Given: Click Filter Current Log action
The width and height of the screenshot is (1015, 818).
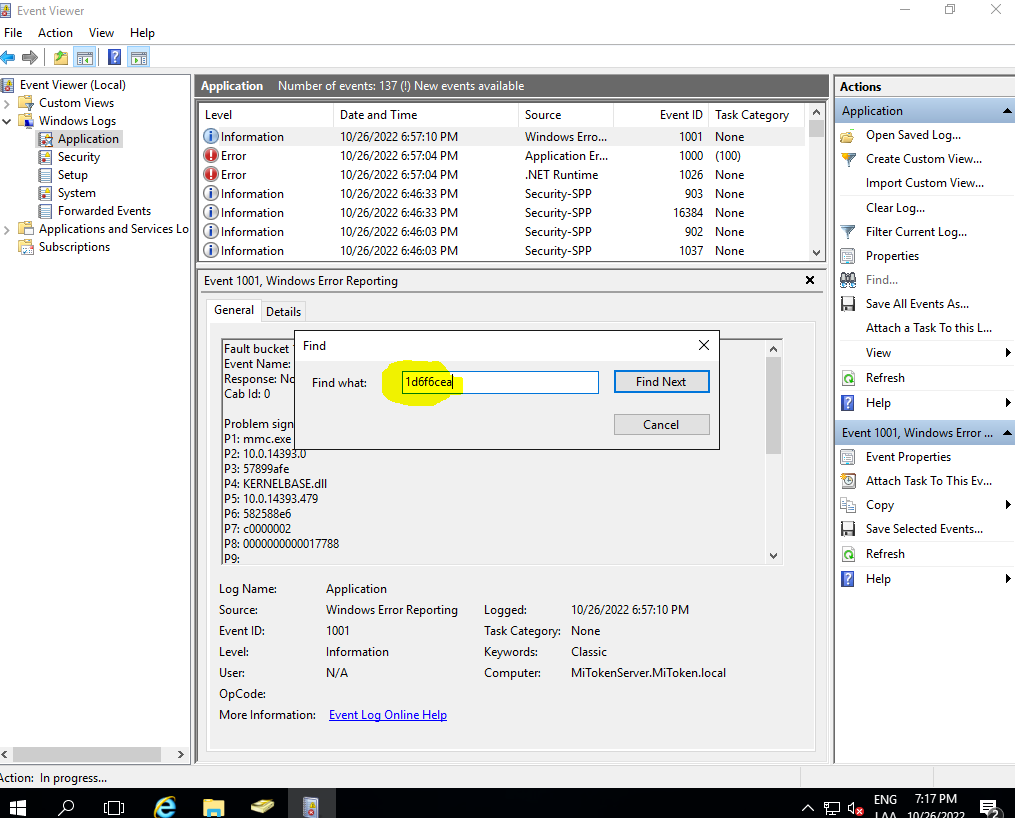Looking at the screenshot, I should point(916,232).
